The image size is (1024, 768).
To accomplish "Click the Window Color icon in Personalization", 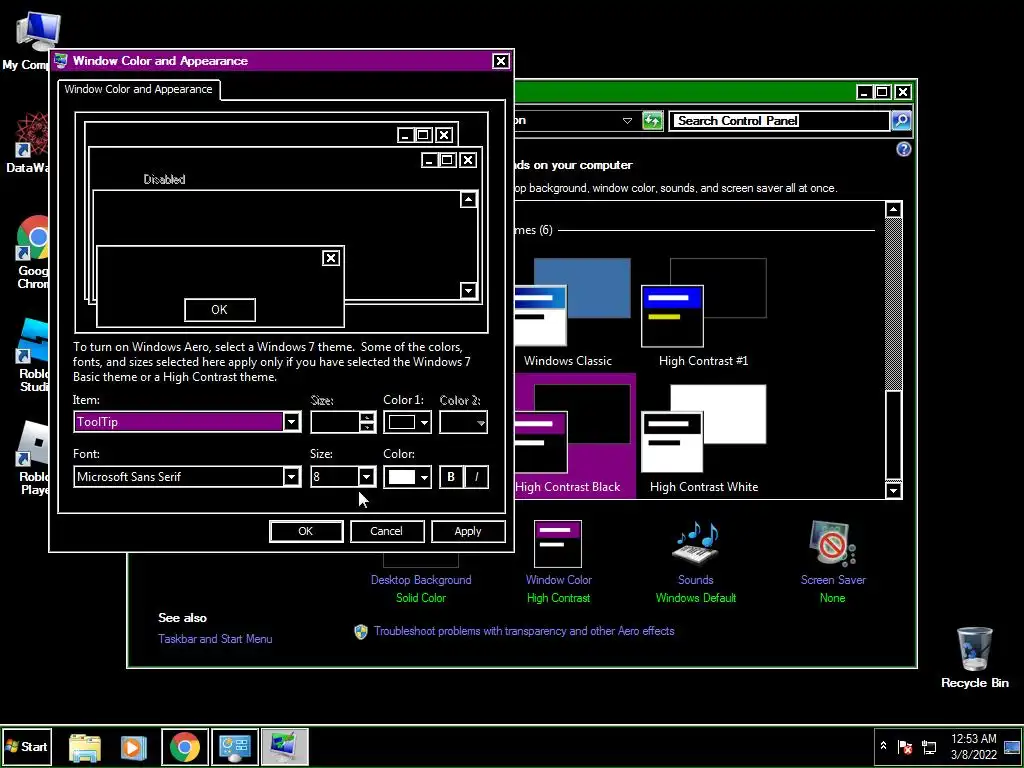I will [558, 544].
